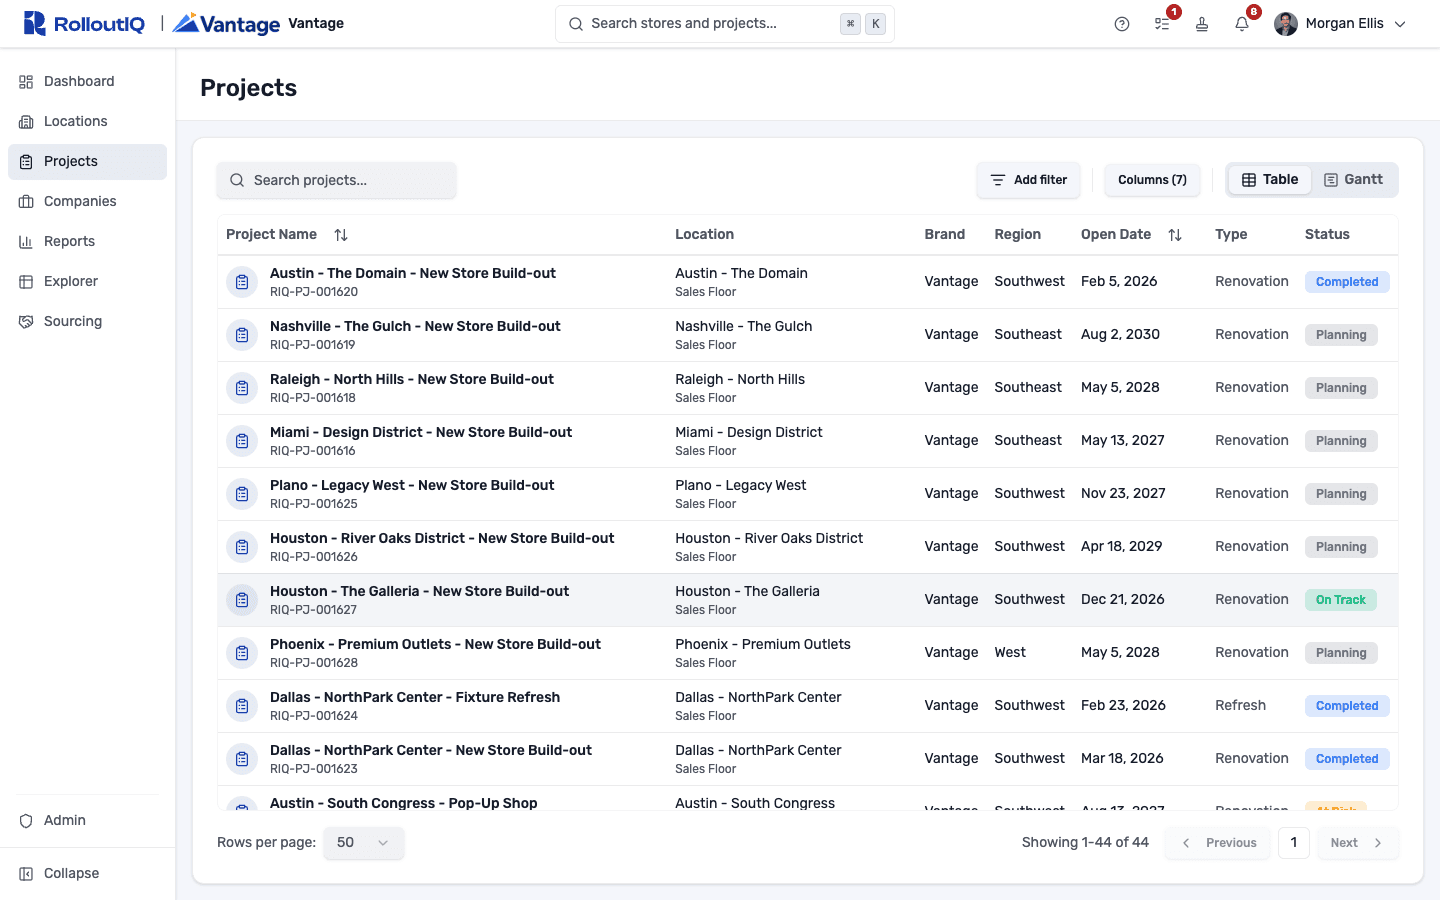Screen dimensions: 1440x900
Task: Click project icon for Houston - River Oaks District
Action: pyautogui.click(x=242, y=547)
